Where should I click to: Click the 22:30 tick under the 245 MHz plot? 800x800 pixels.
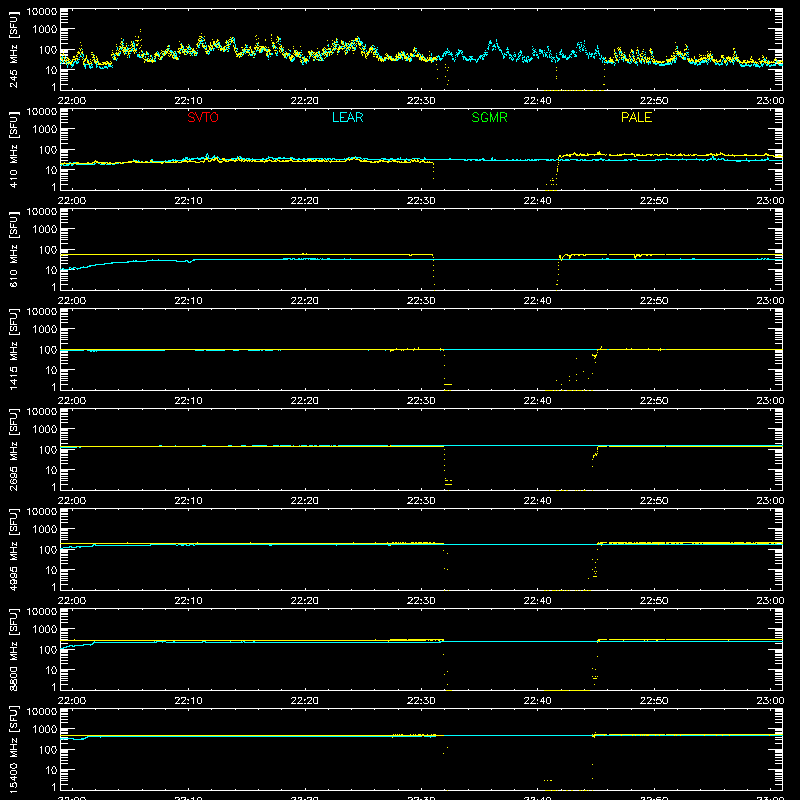[x=421, y=101]
